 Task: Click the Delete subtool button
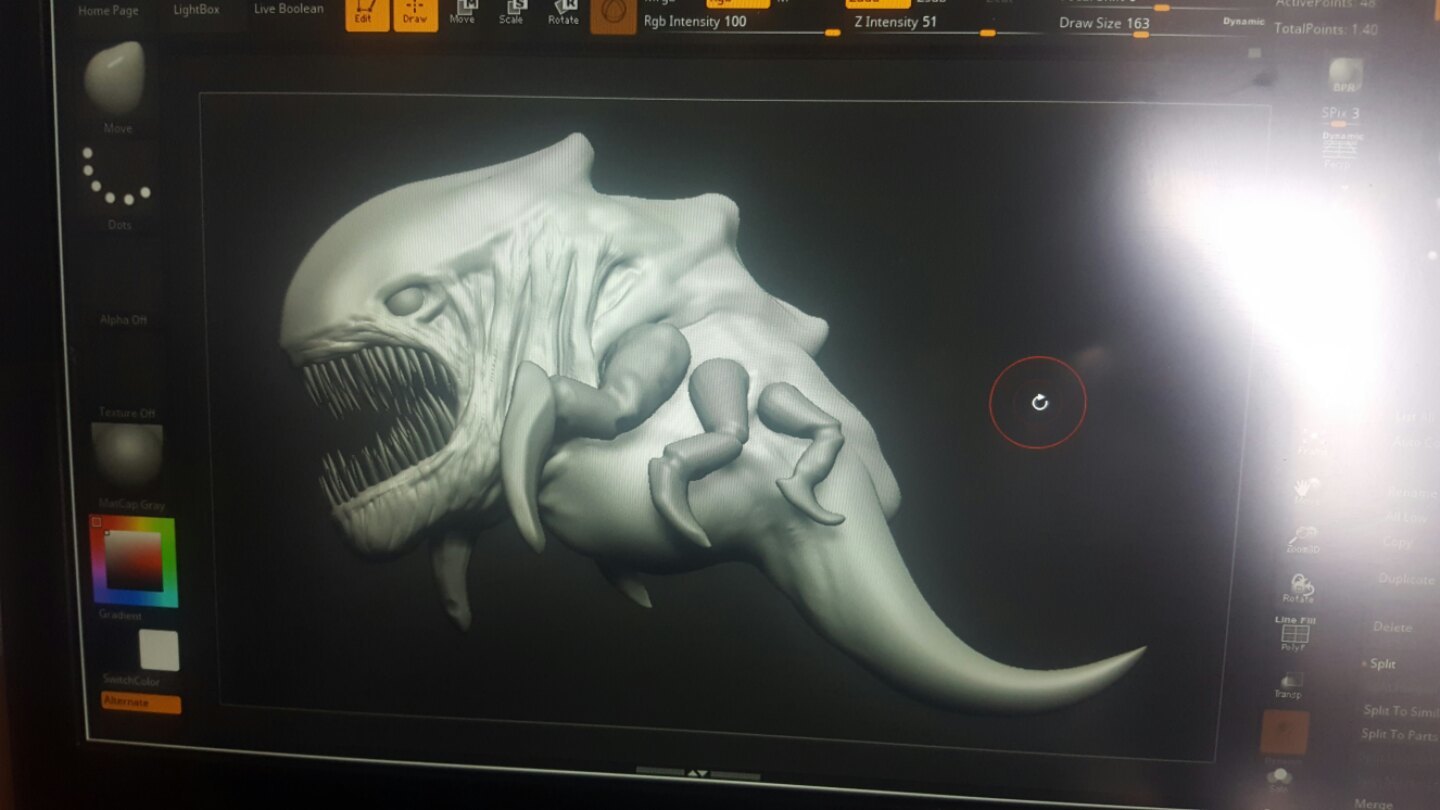[1392, 627]
